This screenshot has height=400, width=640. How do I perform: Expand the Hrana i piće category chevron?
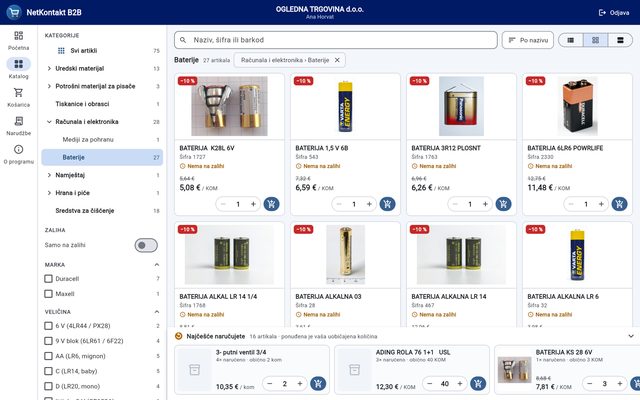[x=49, y=193]
